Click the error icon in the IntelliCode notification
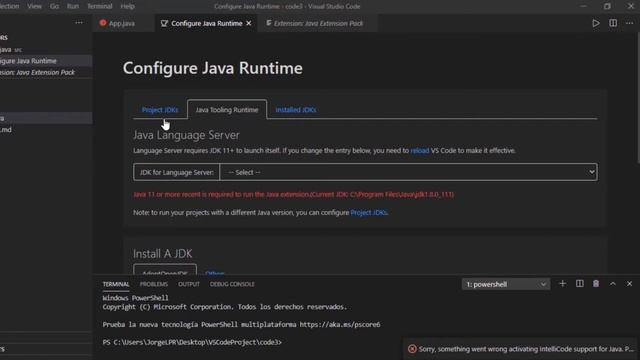Image resolution: width=640 pixels, height=360 pixels. point(412,349)
